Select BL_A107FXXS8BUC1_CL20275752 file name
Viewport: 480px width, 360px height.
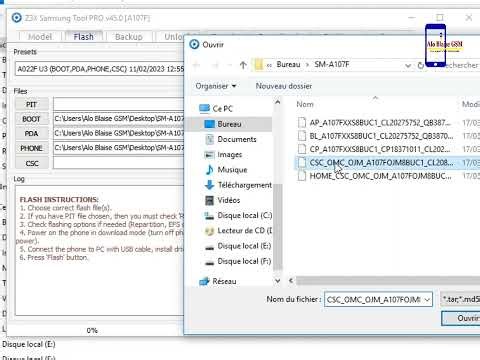[x=381, y=136]
